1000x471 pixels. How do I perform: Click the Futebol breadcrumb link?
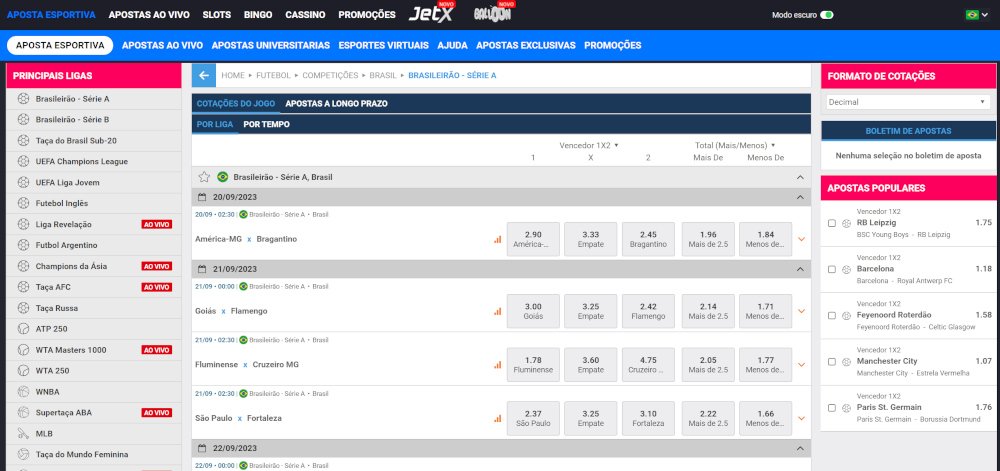273,75
